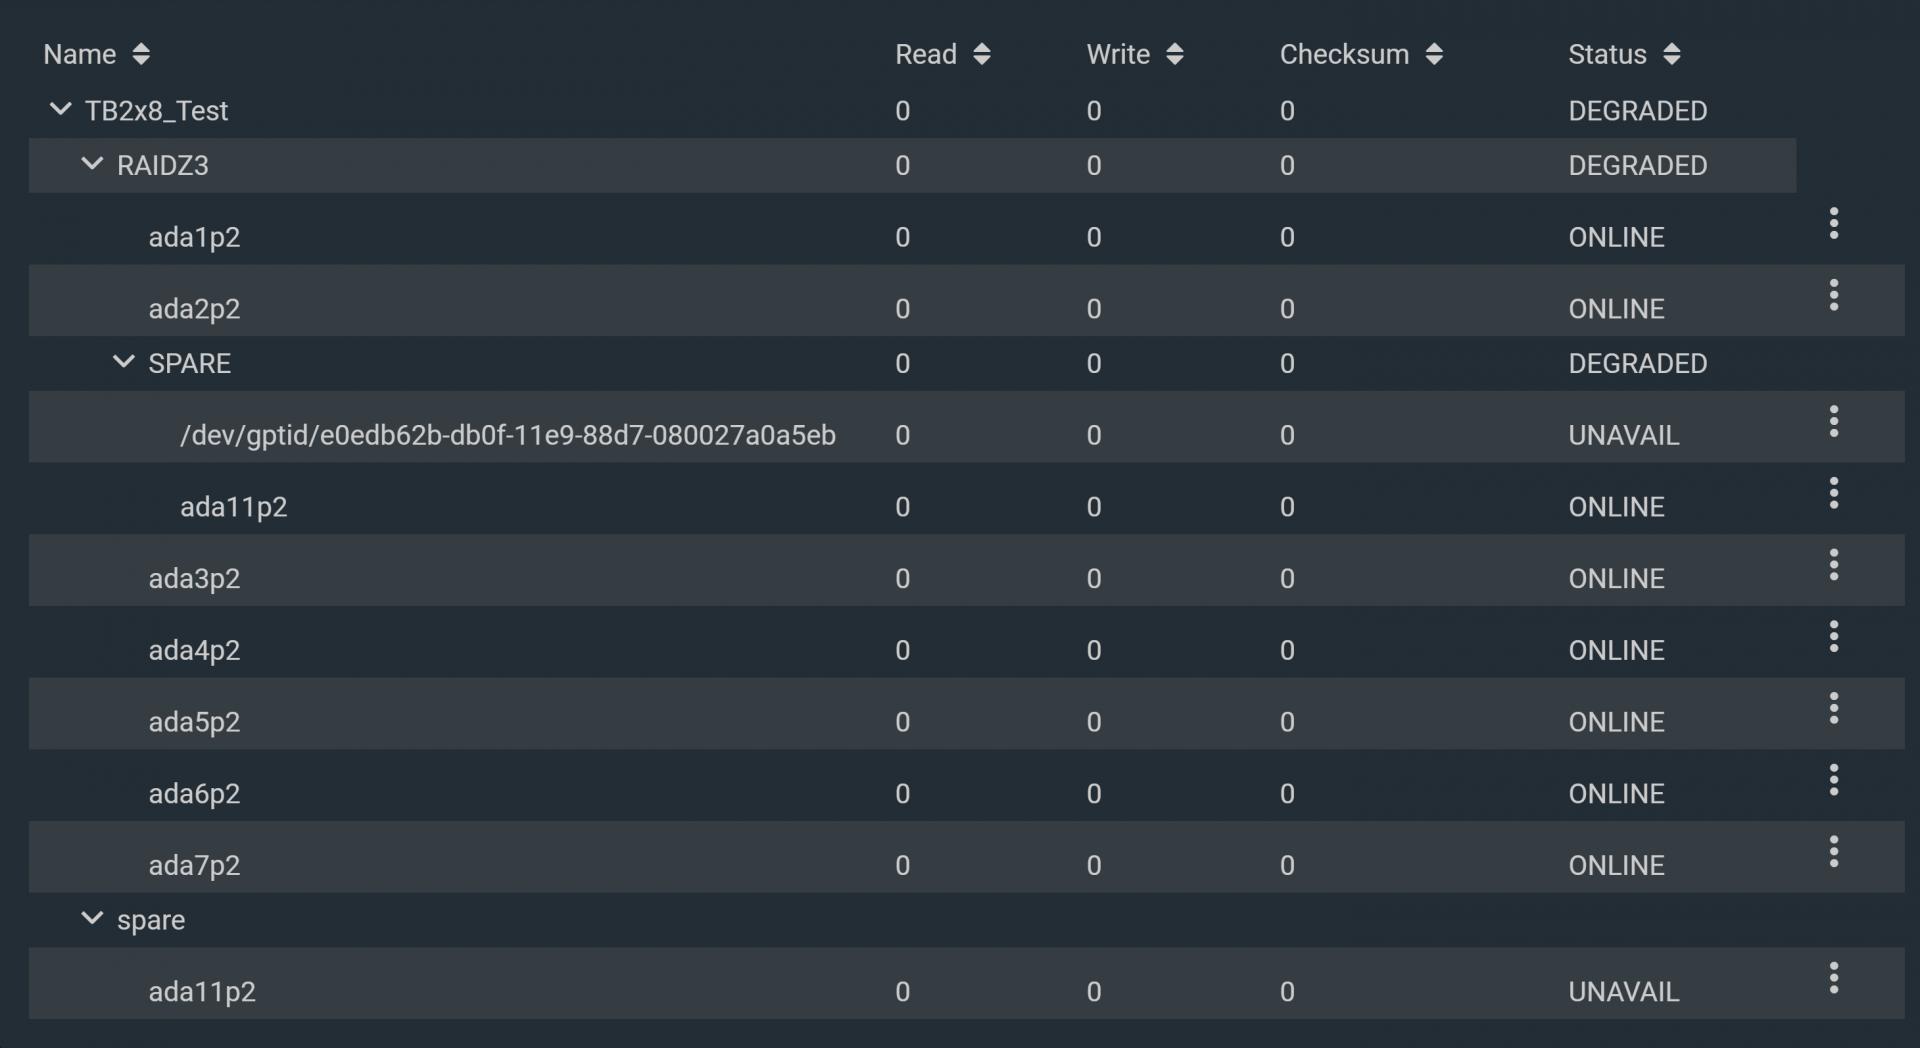Collapse the lowercase spare section

[x=92, y=918]
